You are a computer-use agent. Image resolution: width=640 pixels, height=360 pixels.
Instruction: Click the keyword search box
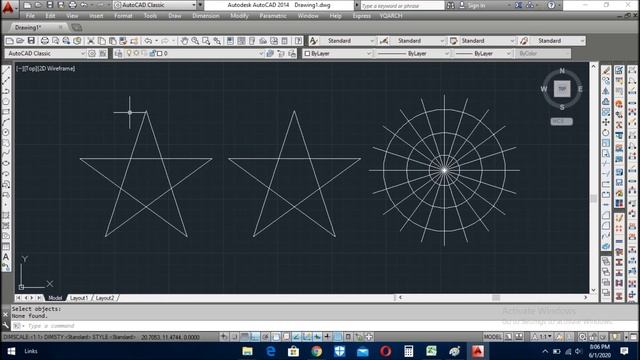coord(402,5)
